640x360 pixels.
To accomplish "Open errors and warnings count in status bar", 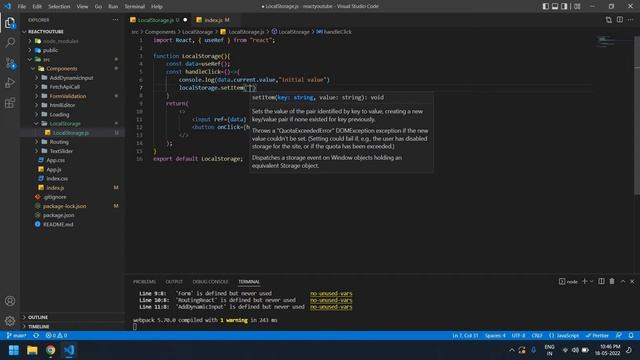I will click(56, 335).
